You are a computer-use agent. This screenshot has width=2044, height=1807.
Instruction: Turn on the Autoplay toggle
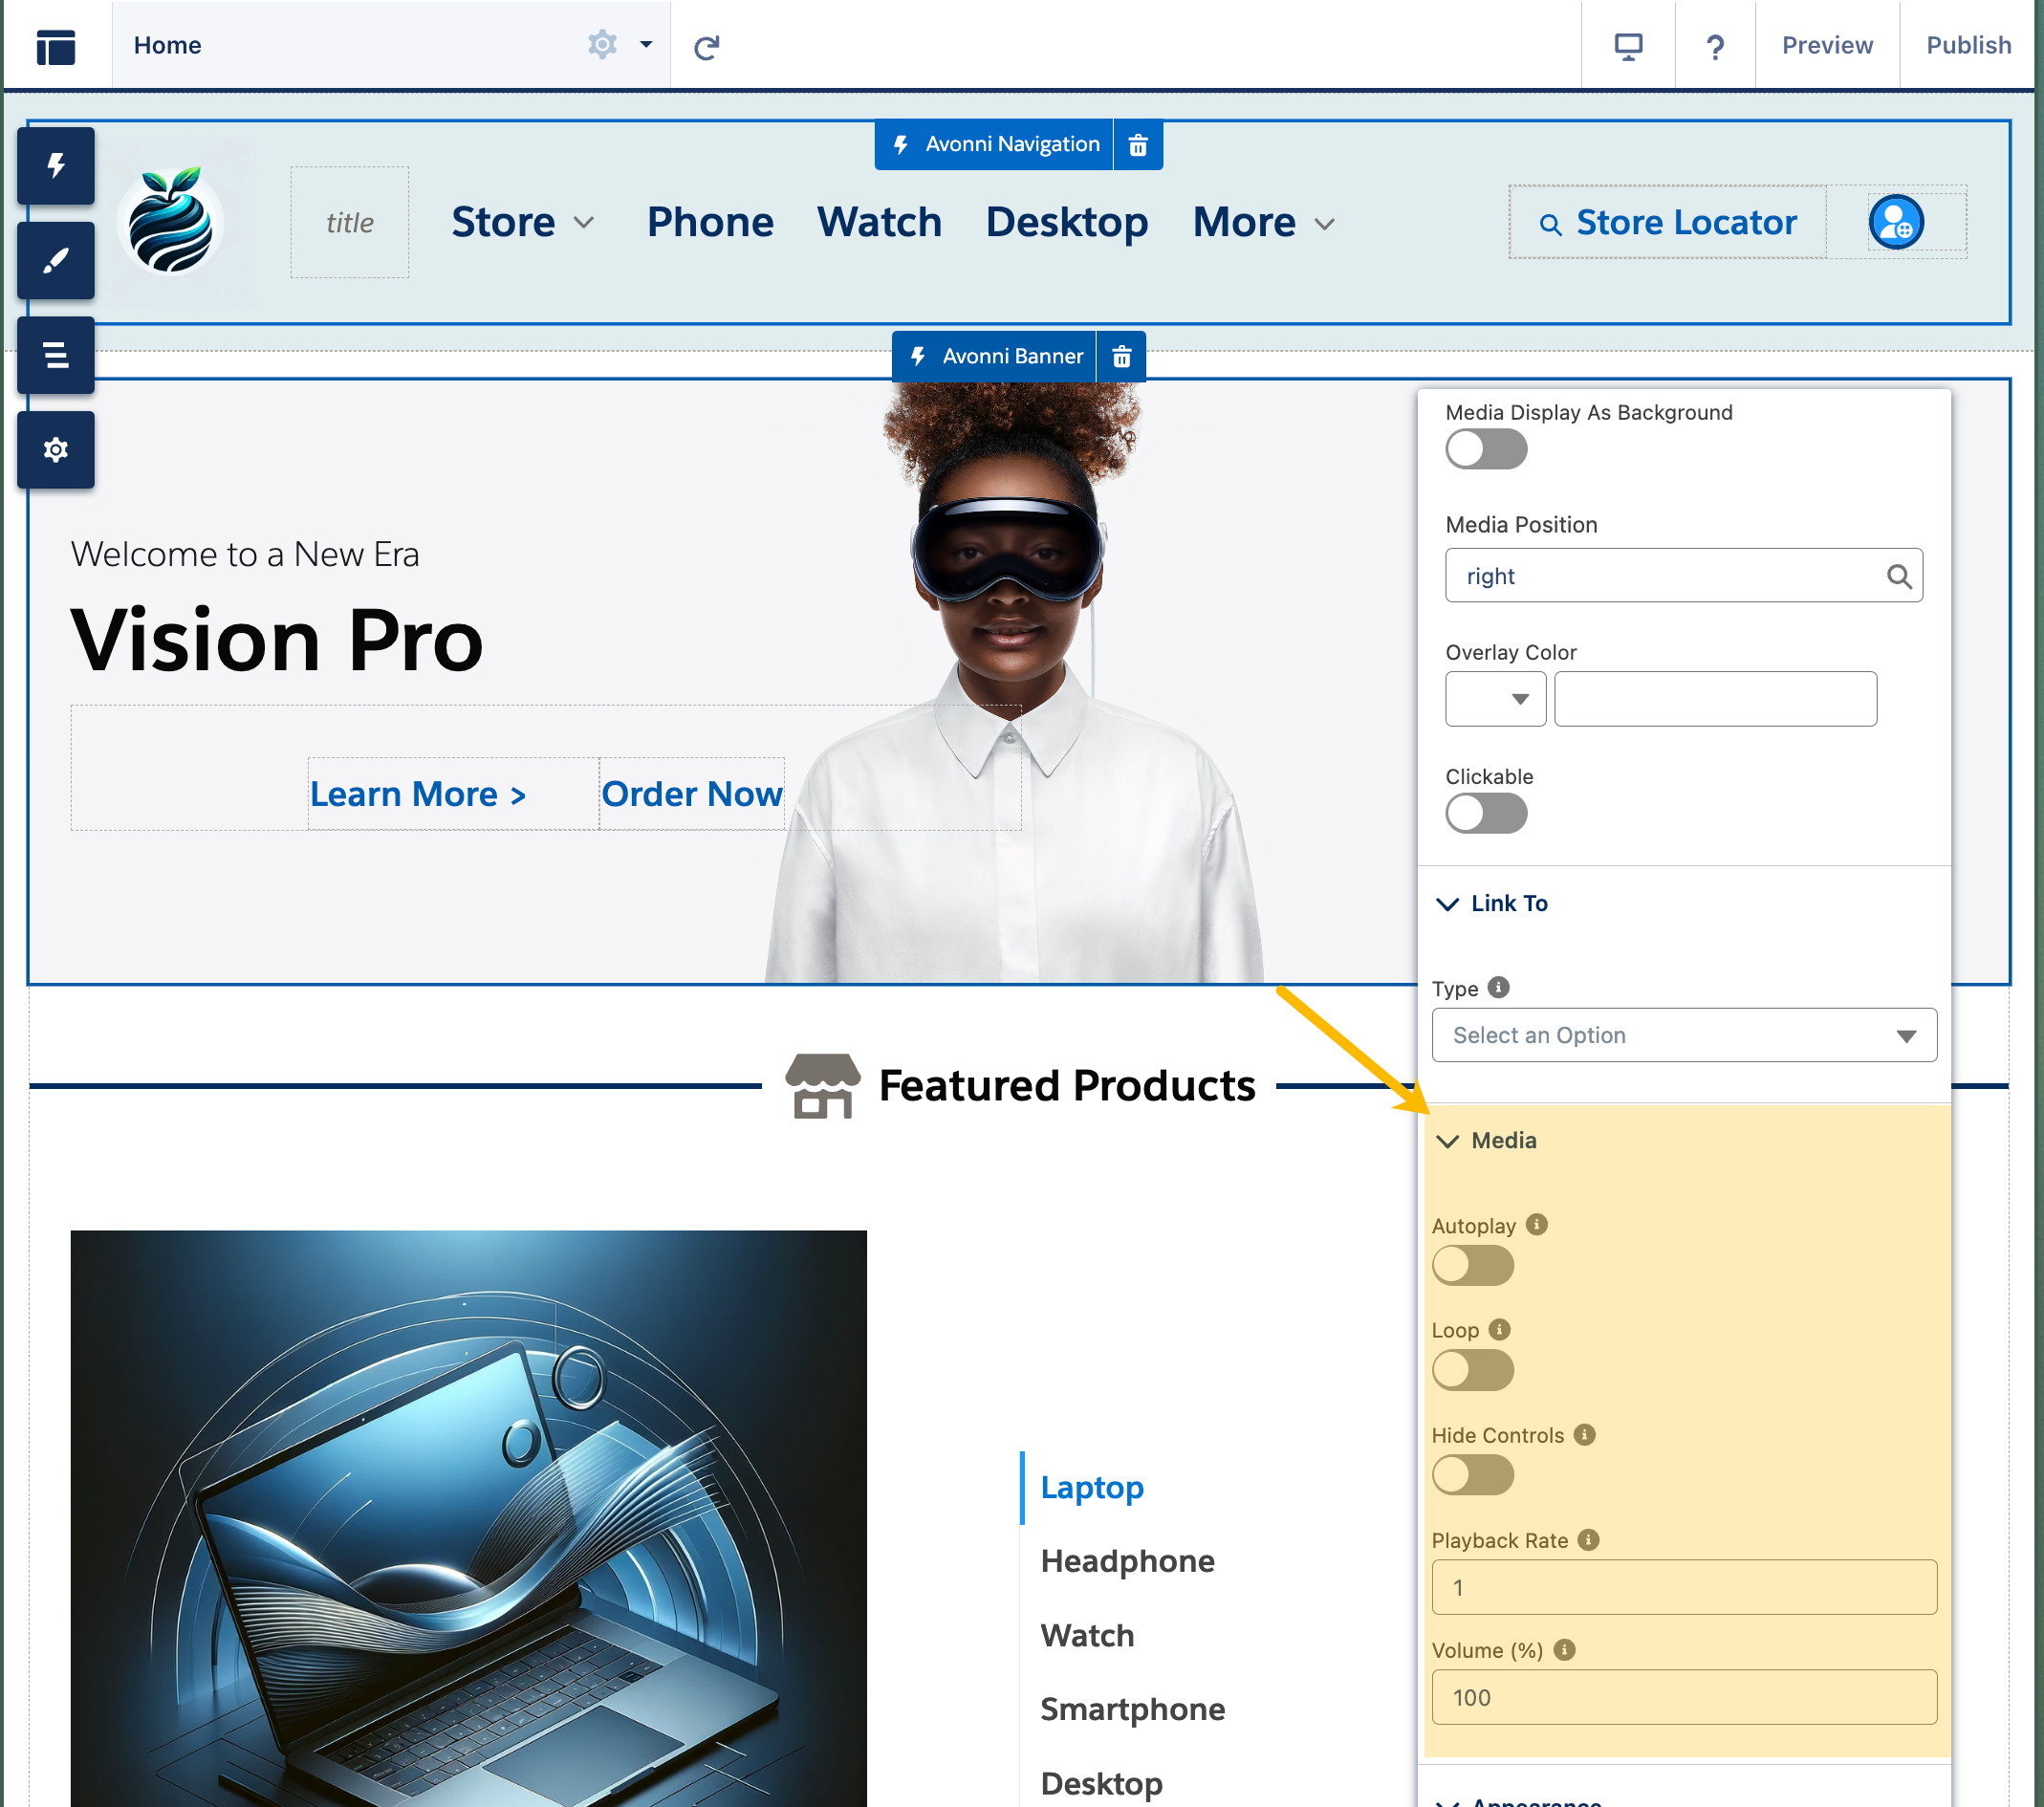pyautogui.click(x=1472, y=1266)
